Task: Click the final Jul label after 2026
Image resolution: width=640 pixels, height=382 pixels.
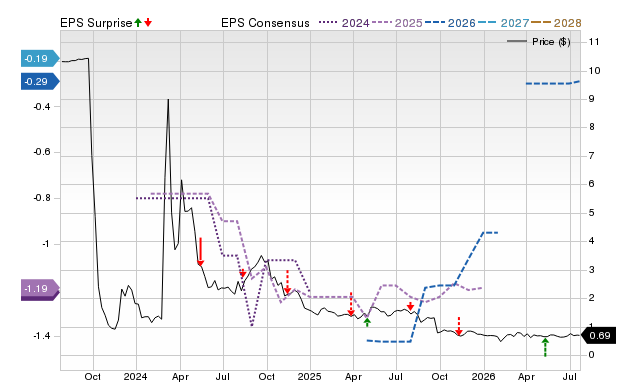Action: point(570,376)
